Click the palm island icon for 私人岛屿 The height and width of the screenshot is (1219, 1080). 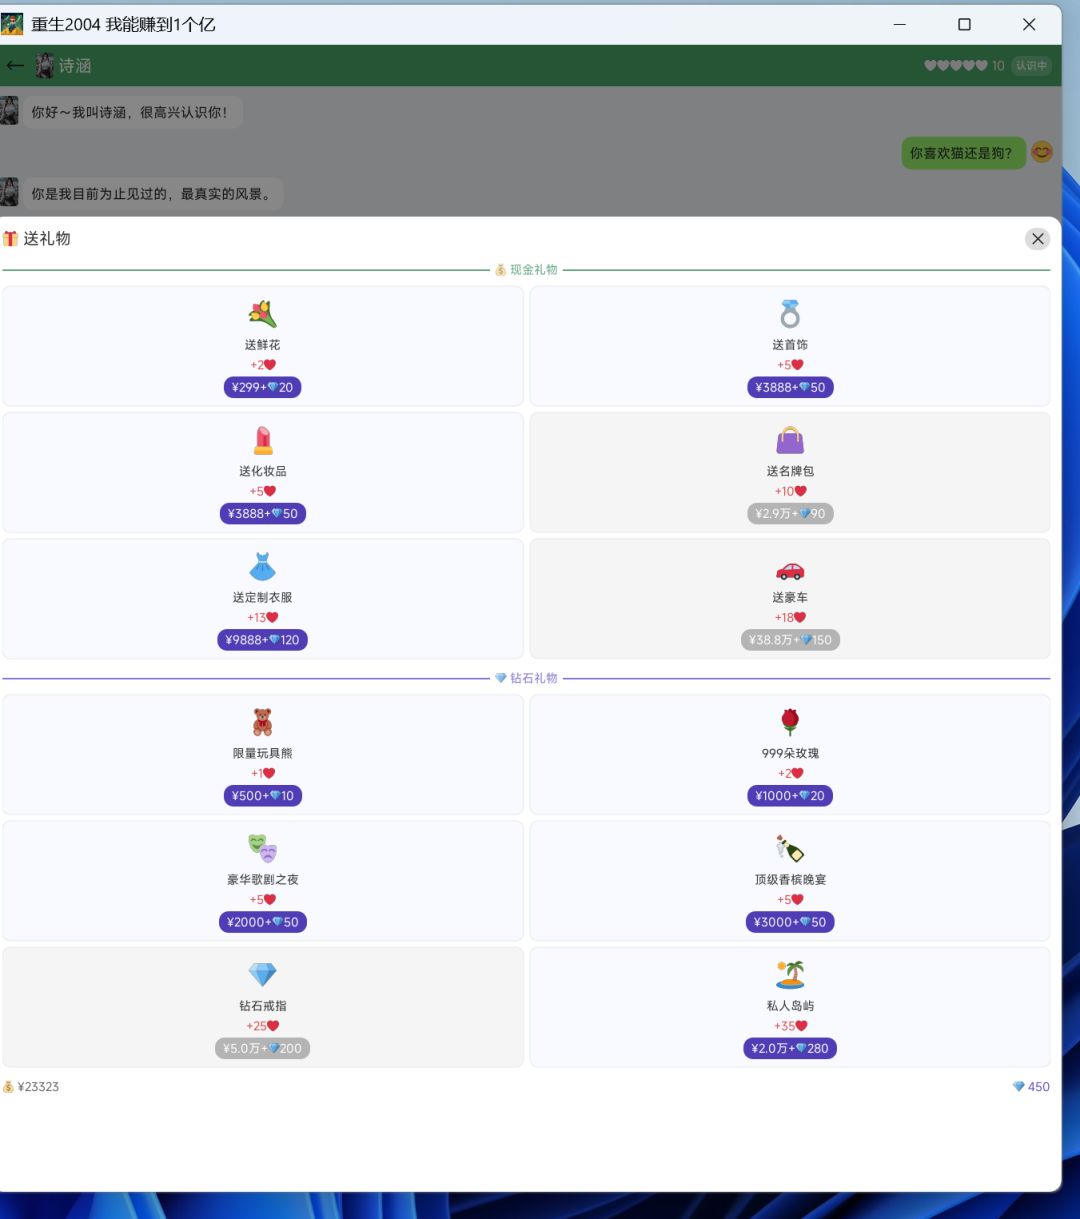point(790,974)
